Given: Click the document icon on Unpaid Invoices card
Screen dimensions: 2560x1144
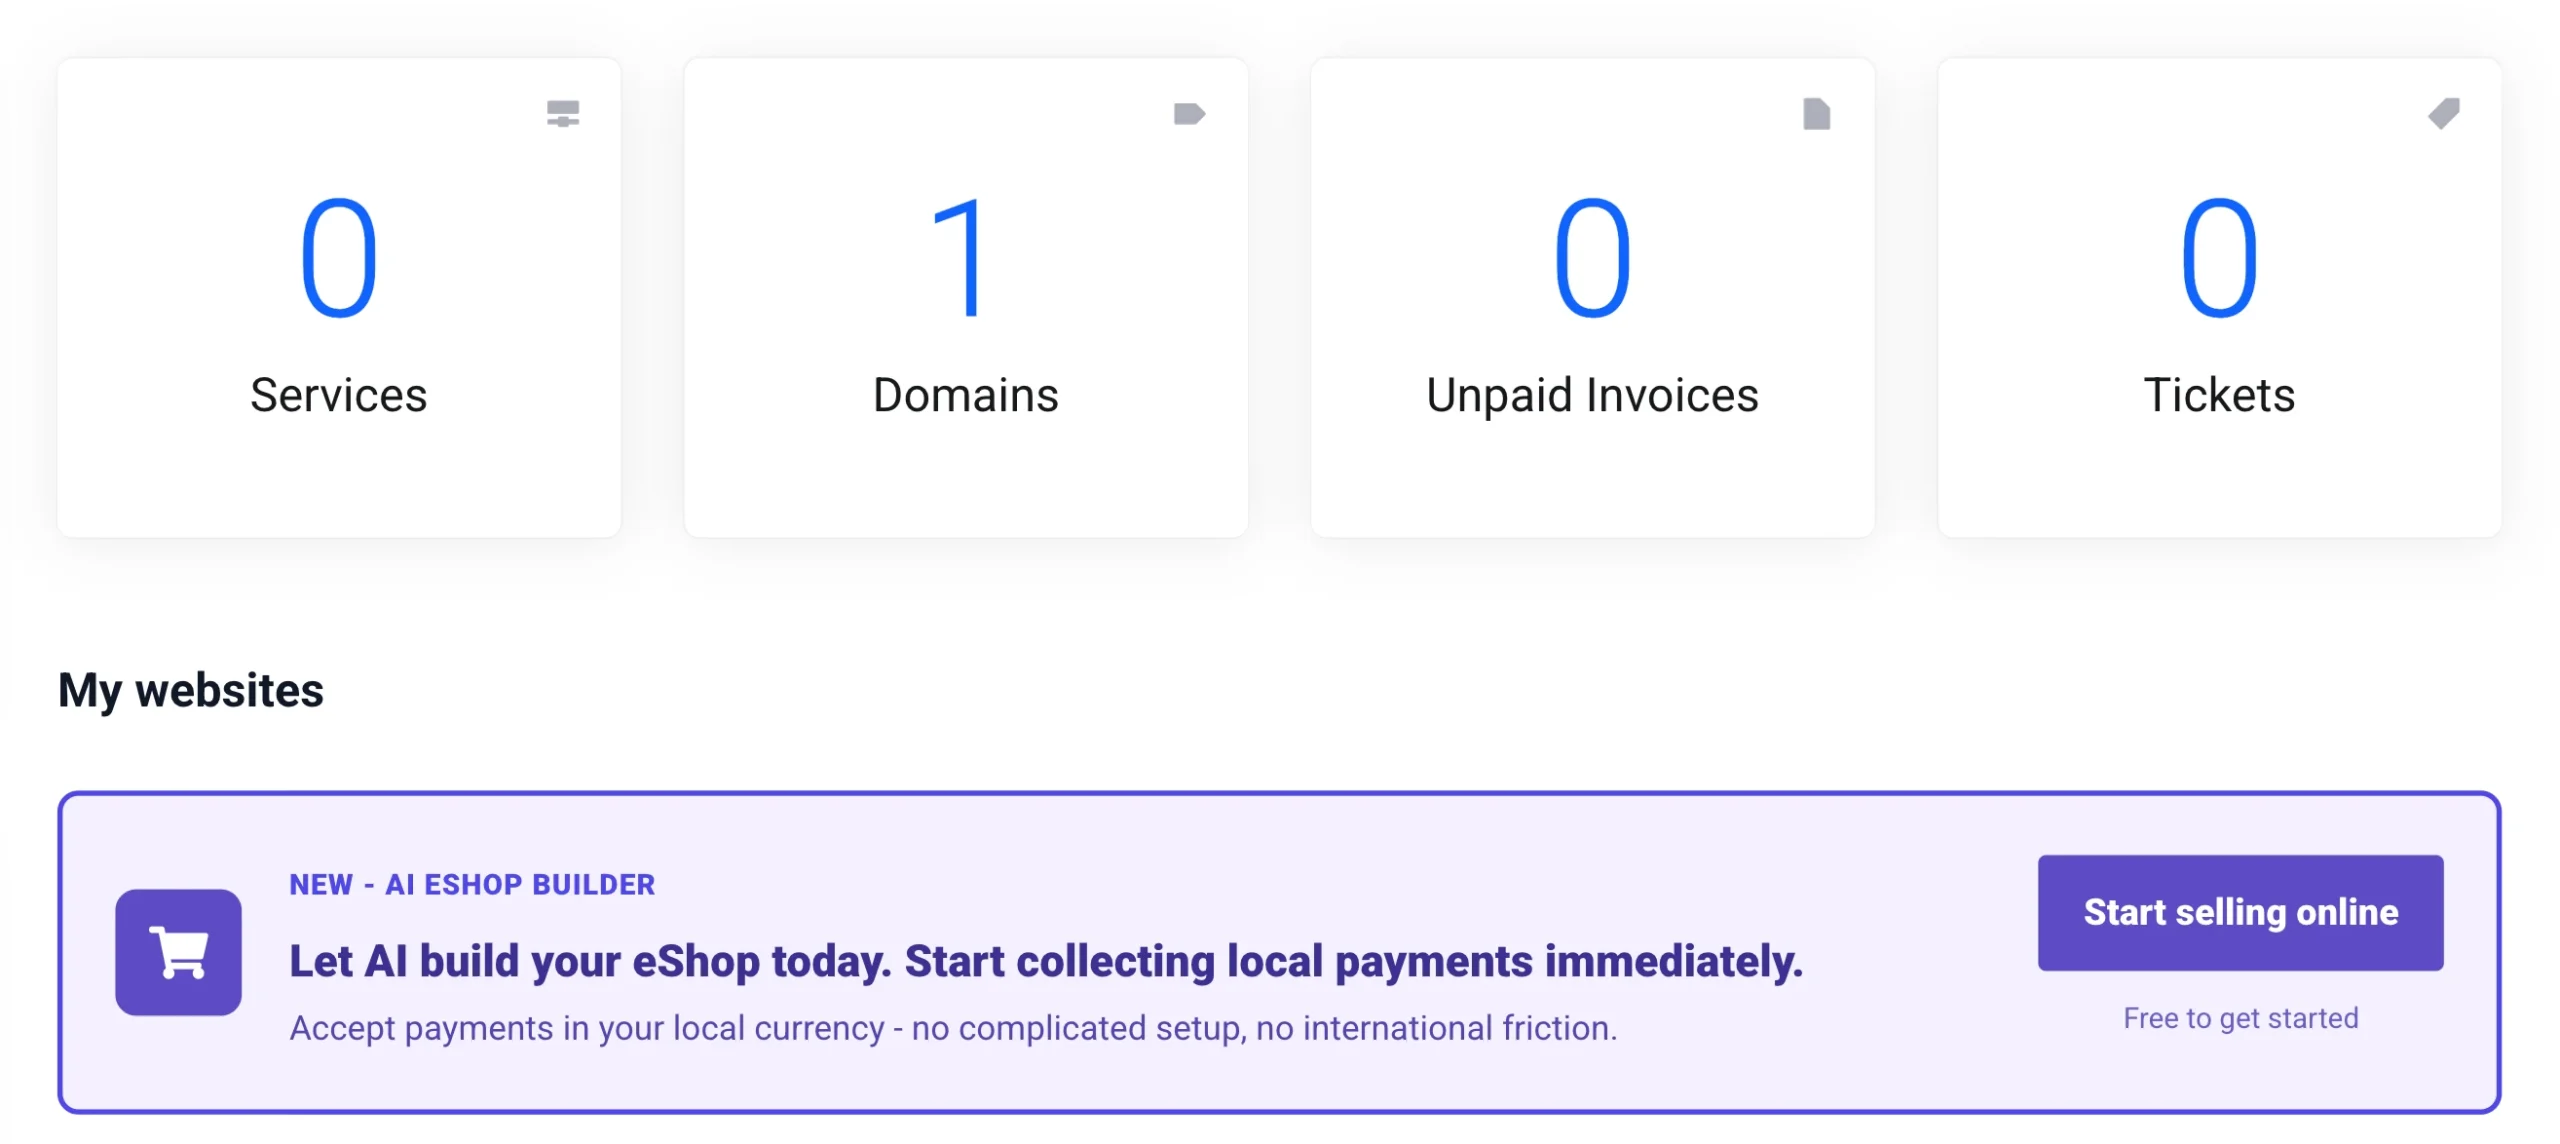Looking at the screenshot, I should coord(1816,114).
